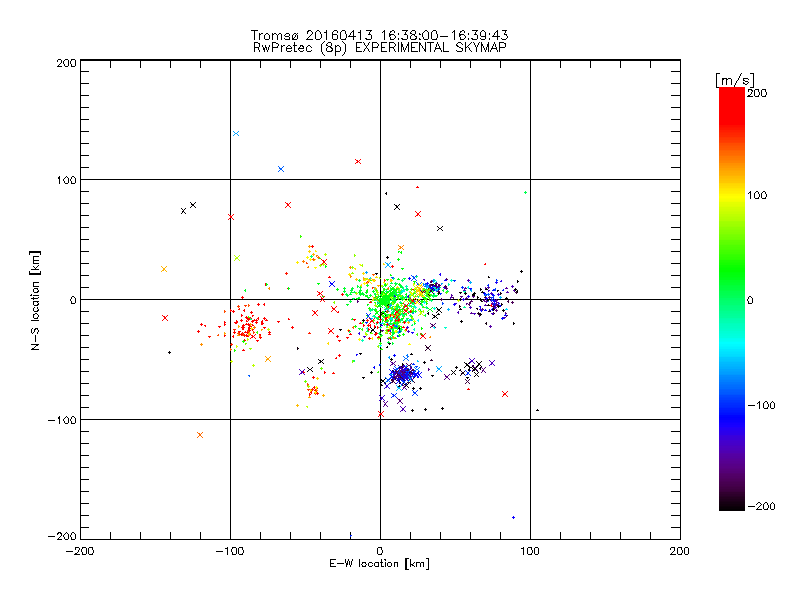
Task: Click the lone orange X marker below the -100 km gridline
Action: [x=200, y=435]
